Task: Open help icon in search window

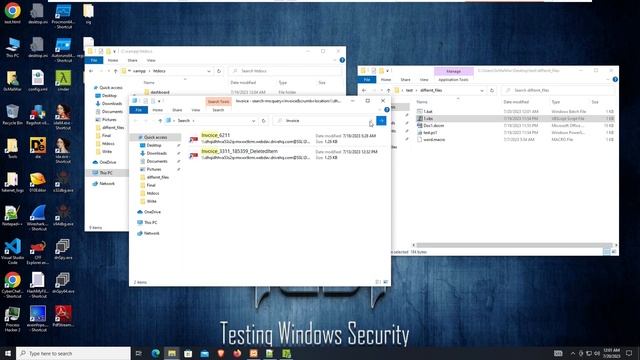Action: click(387, 110)
